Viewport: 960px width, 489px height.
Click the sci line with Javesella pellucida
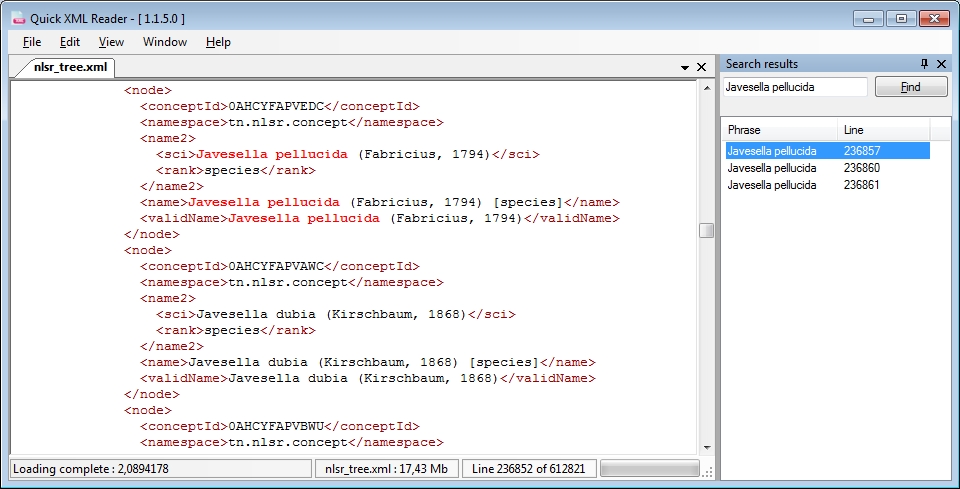tap(348, 154)
